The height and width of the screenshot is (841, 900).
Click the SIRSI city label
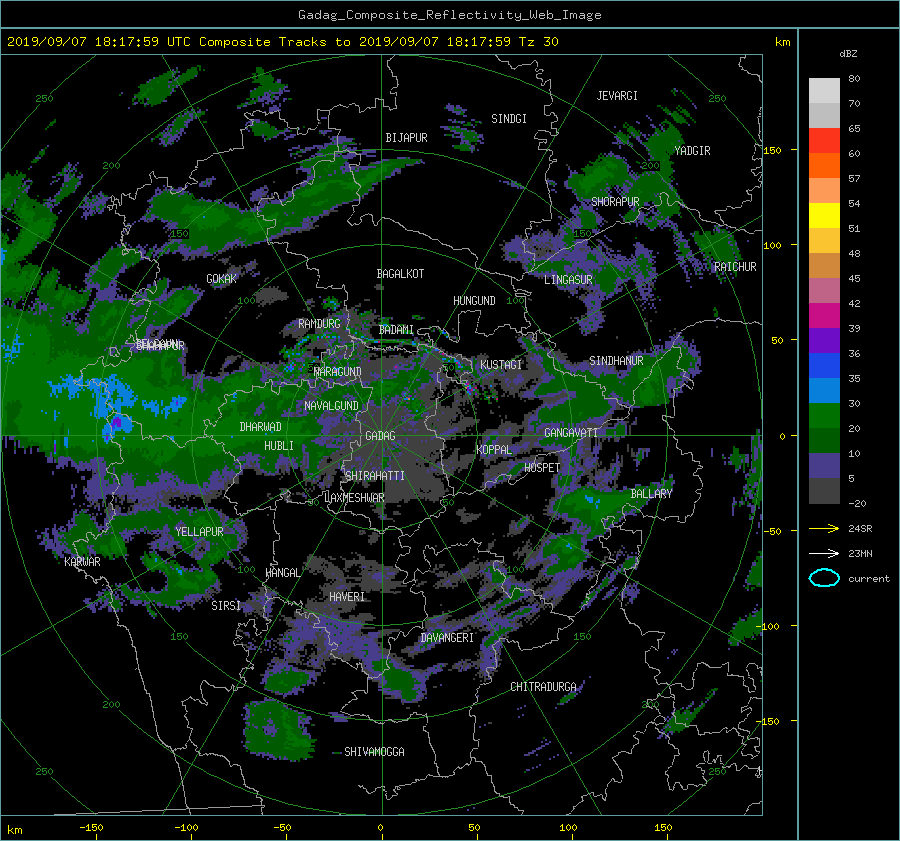(x=226, y=606)
